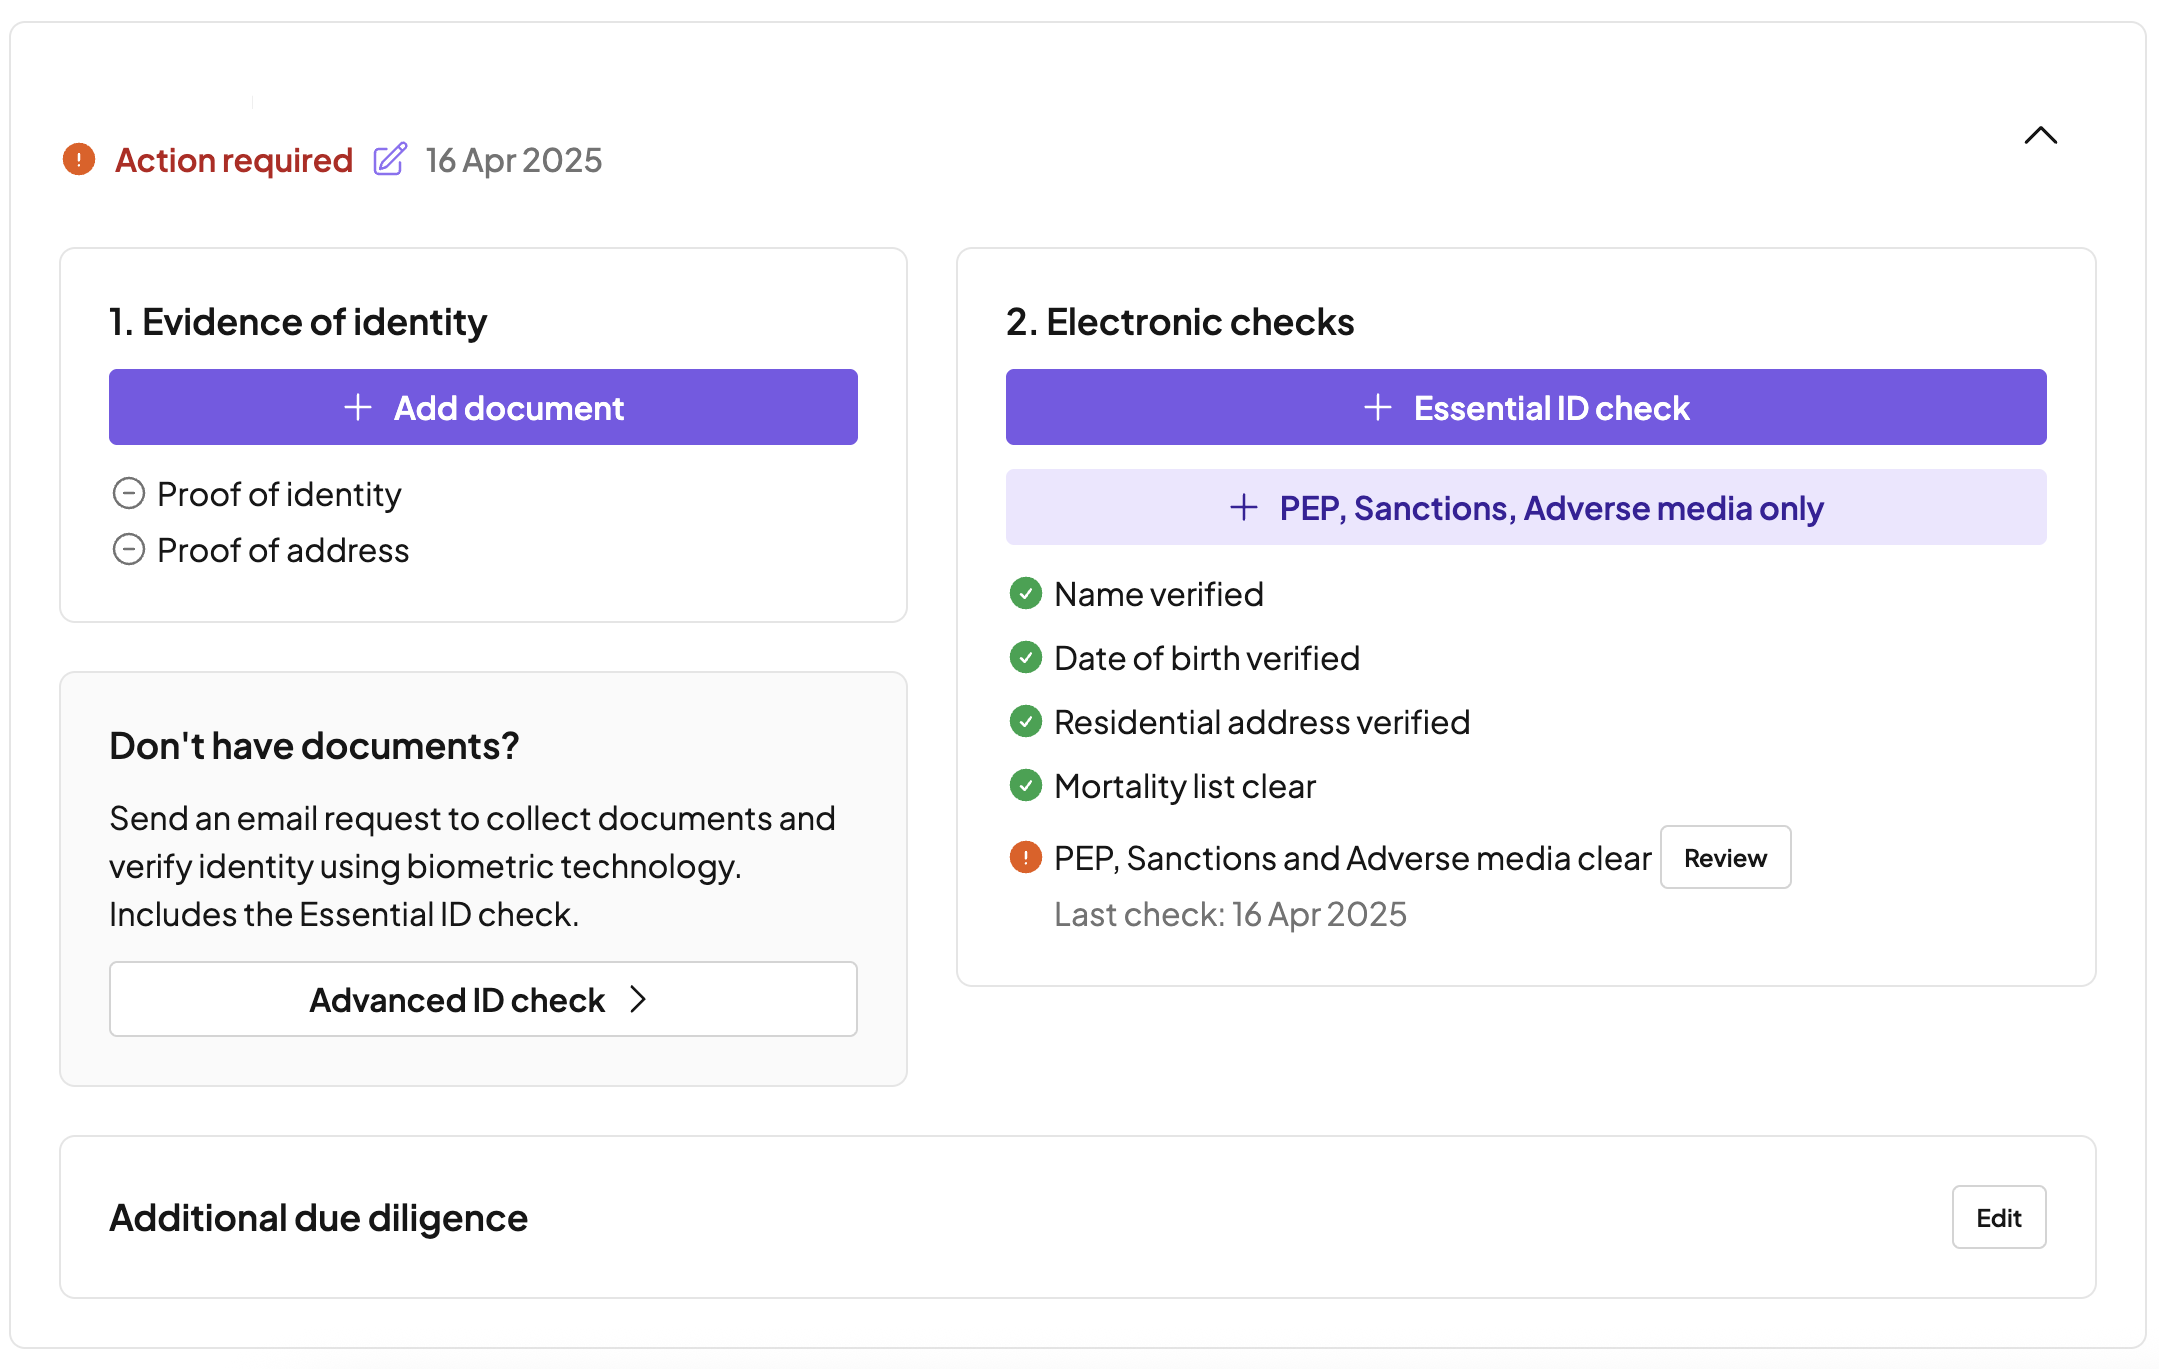The image size is (2159, 1369).
Task: Open the Advanced ID check option
Action: [483, 1000]
